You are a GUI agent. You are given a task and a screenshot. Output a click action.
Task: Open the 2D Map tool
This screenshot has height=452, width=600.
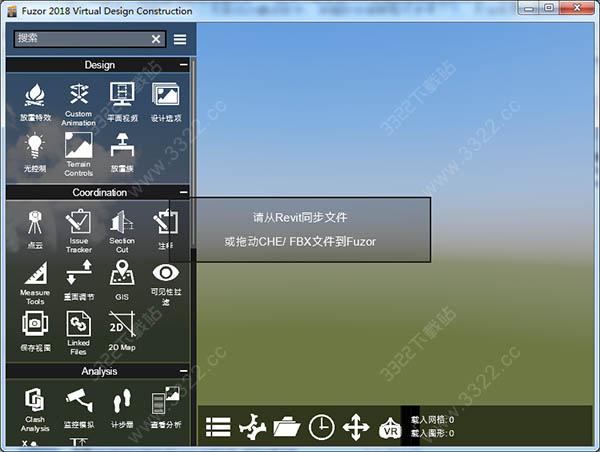[122, 331]
